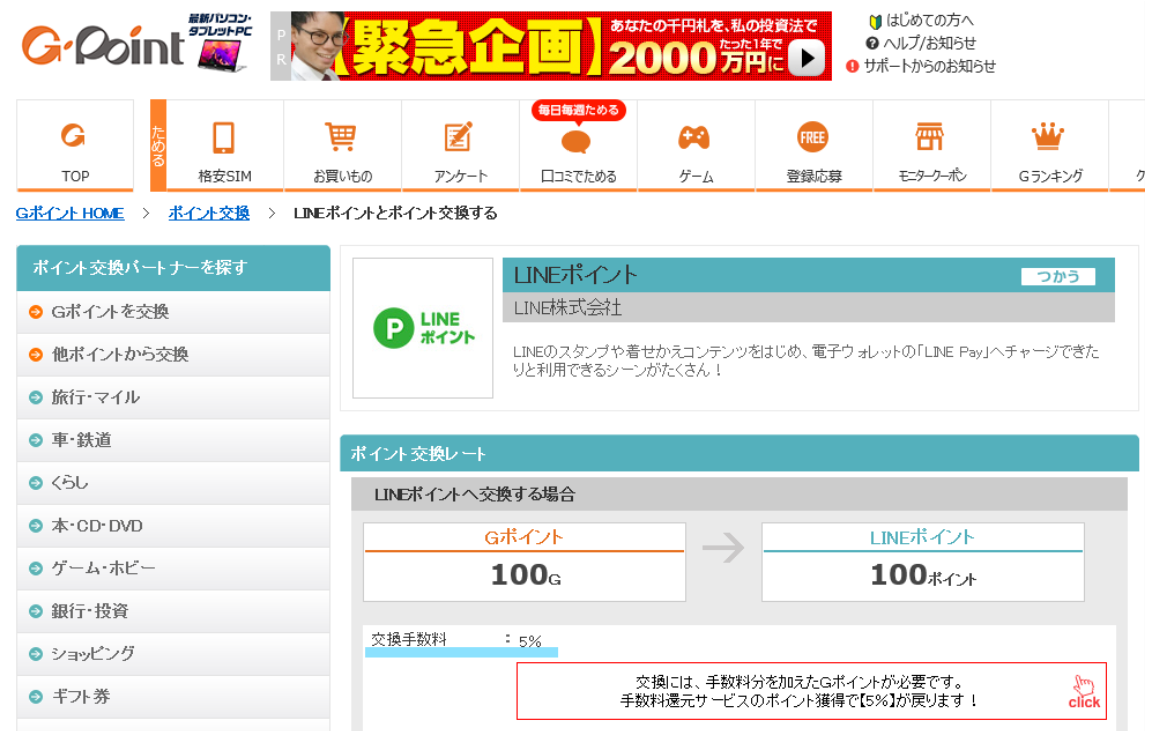This screenshot has width=1149, height=731.
Task: Click the smartphone icon for 格安SIM
Action: click(223, 138)
